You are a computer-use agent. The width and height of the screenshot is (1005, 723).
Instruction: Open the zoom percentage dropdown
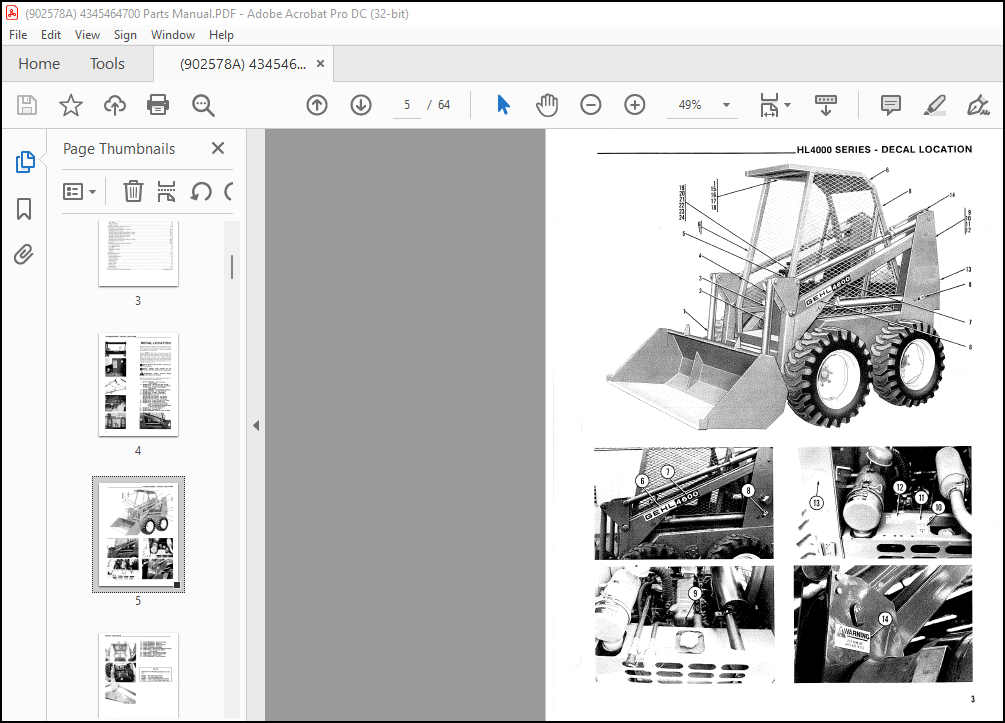(726, 104)
